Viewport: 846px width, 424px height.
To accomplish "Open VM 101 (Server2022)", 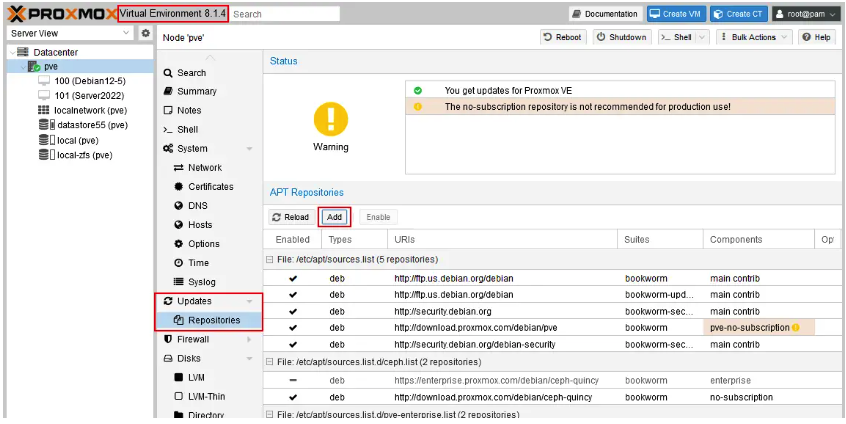I will tap(89, 95).
